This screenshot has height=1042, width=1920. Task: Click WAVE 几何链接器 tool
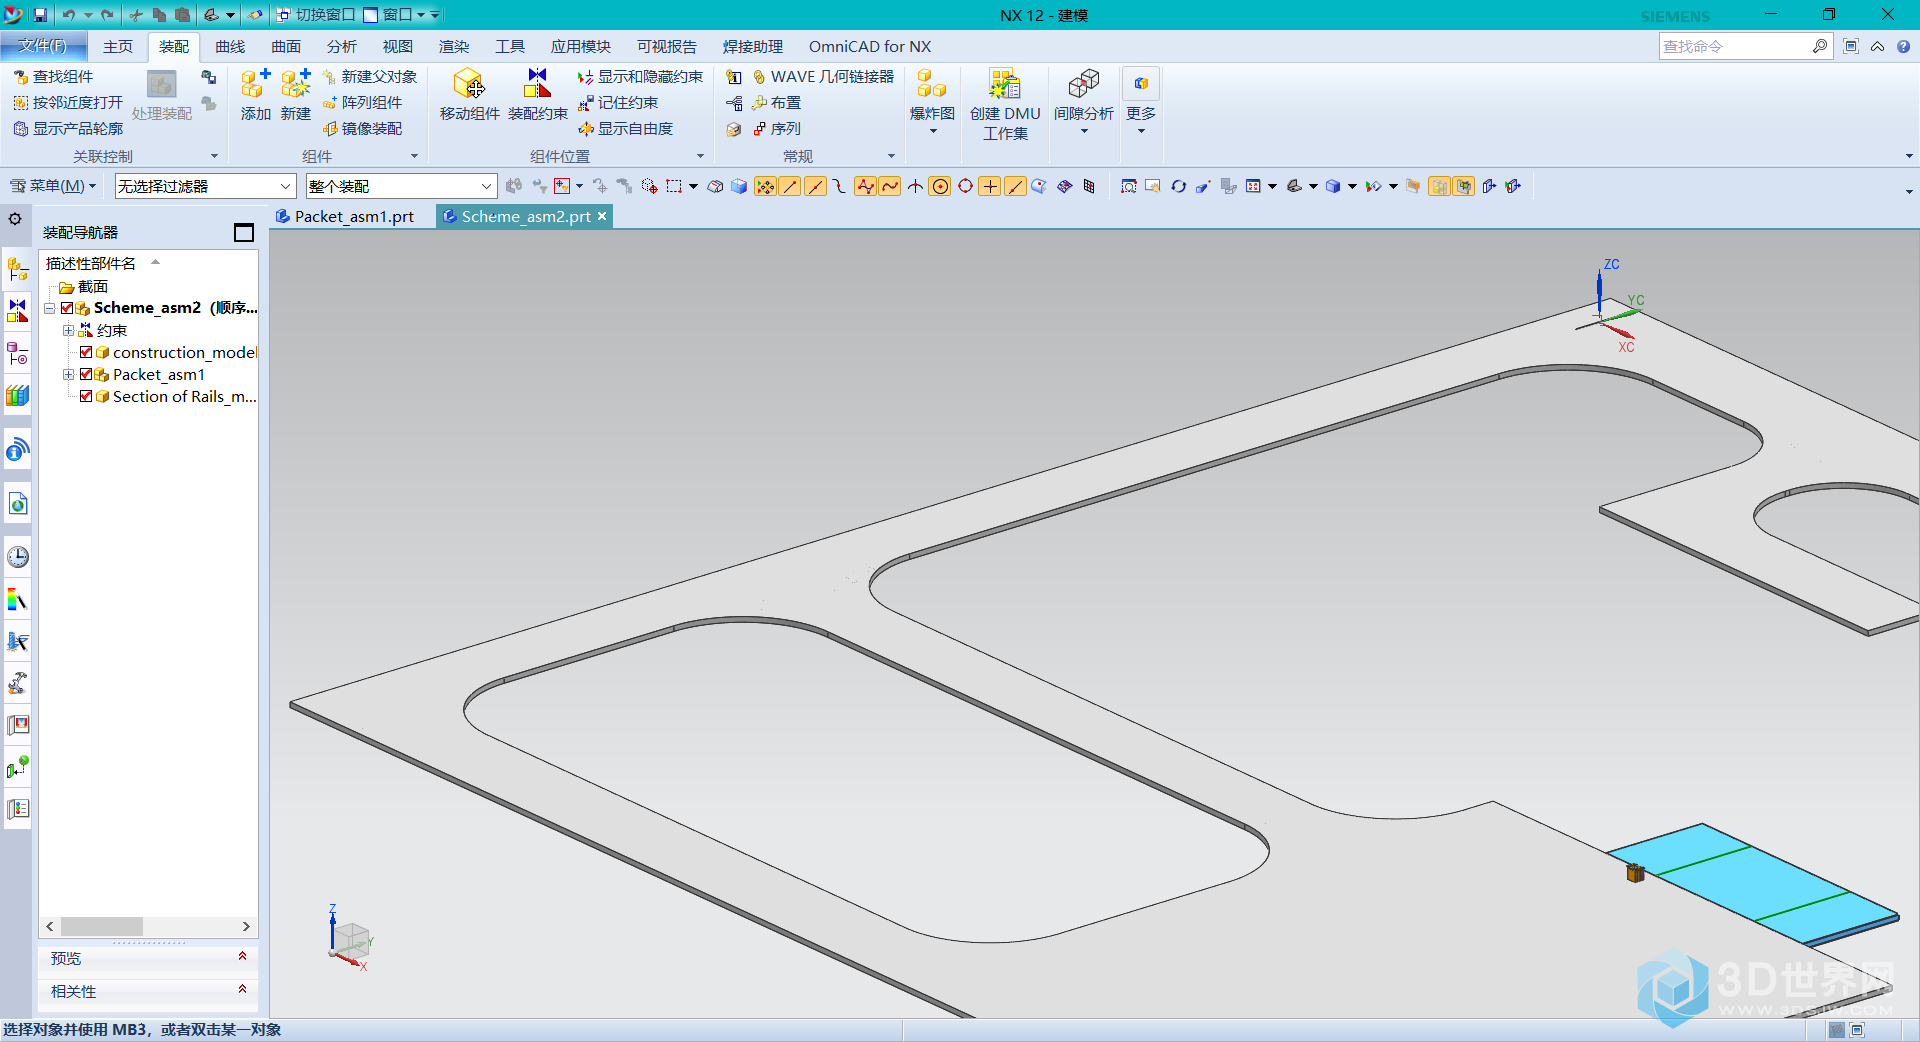(822, 76)
